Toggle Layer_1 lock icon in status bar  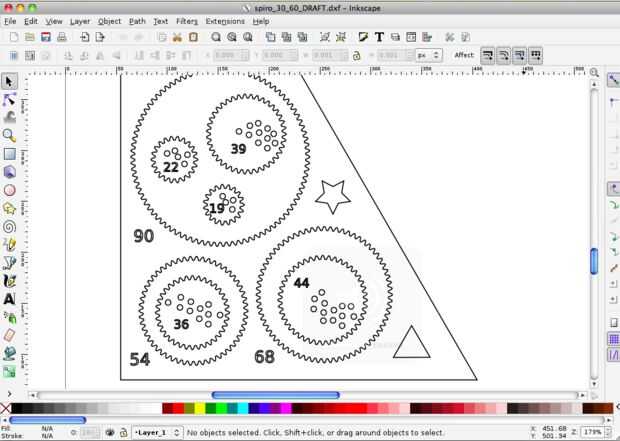point(123,433)
